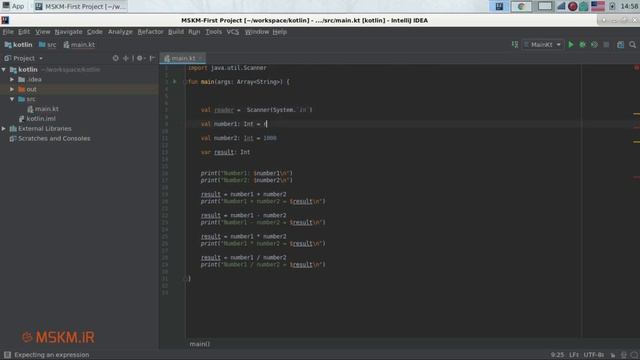Click the tool-windows icon at status bar left
The image size is (640, 360).
click(7, 355)
